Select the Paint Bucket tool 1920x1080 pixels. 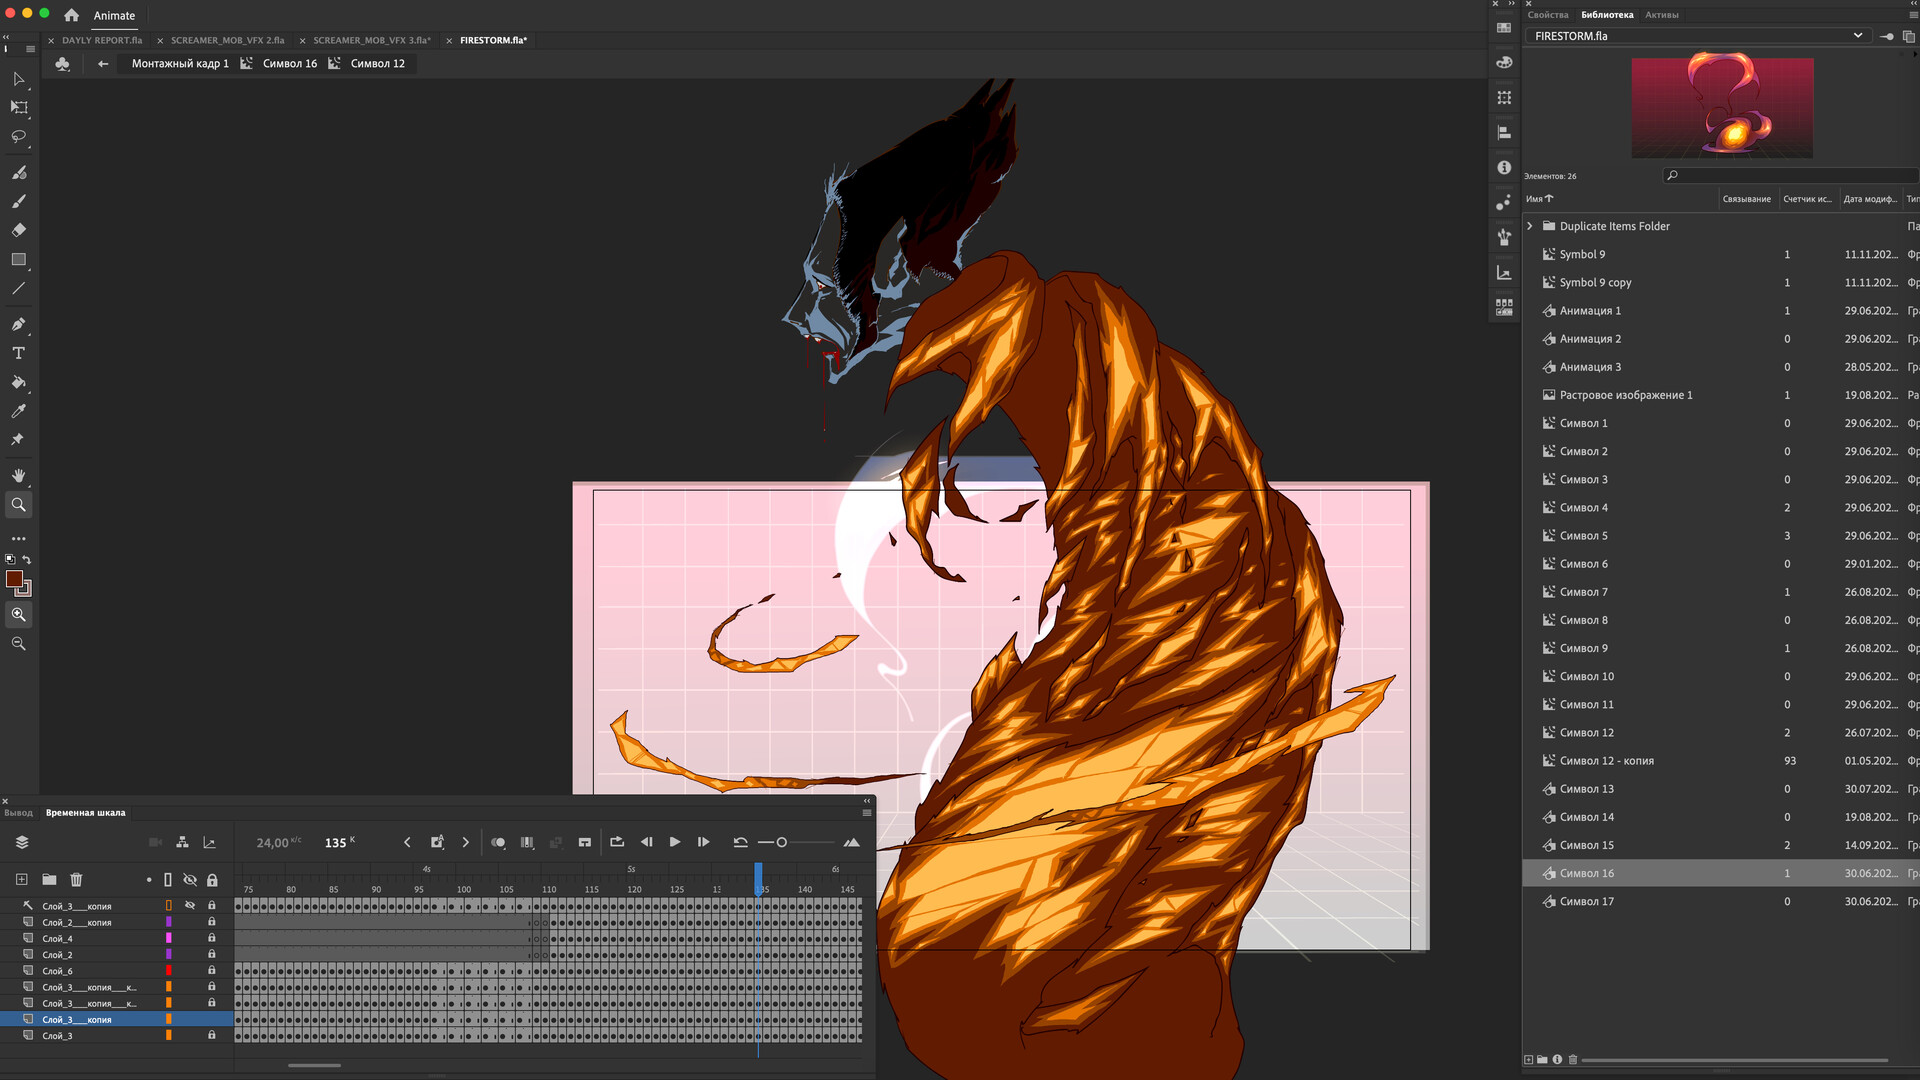point(18,382)
